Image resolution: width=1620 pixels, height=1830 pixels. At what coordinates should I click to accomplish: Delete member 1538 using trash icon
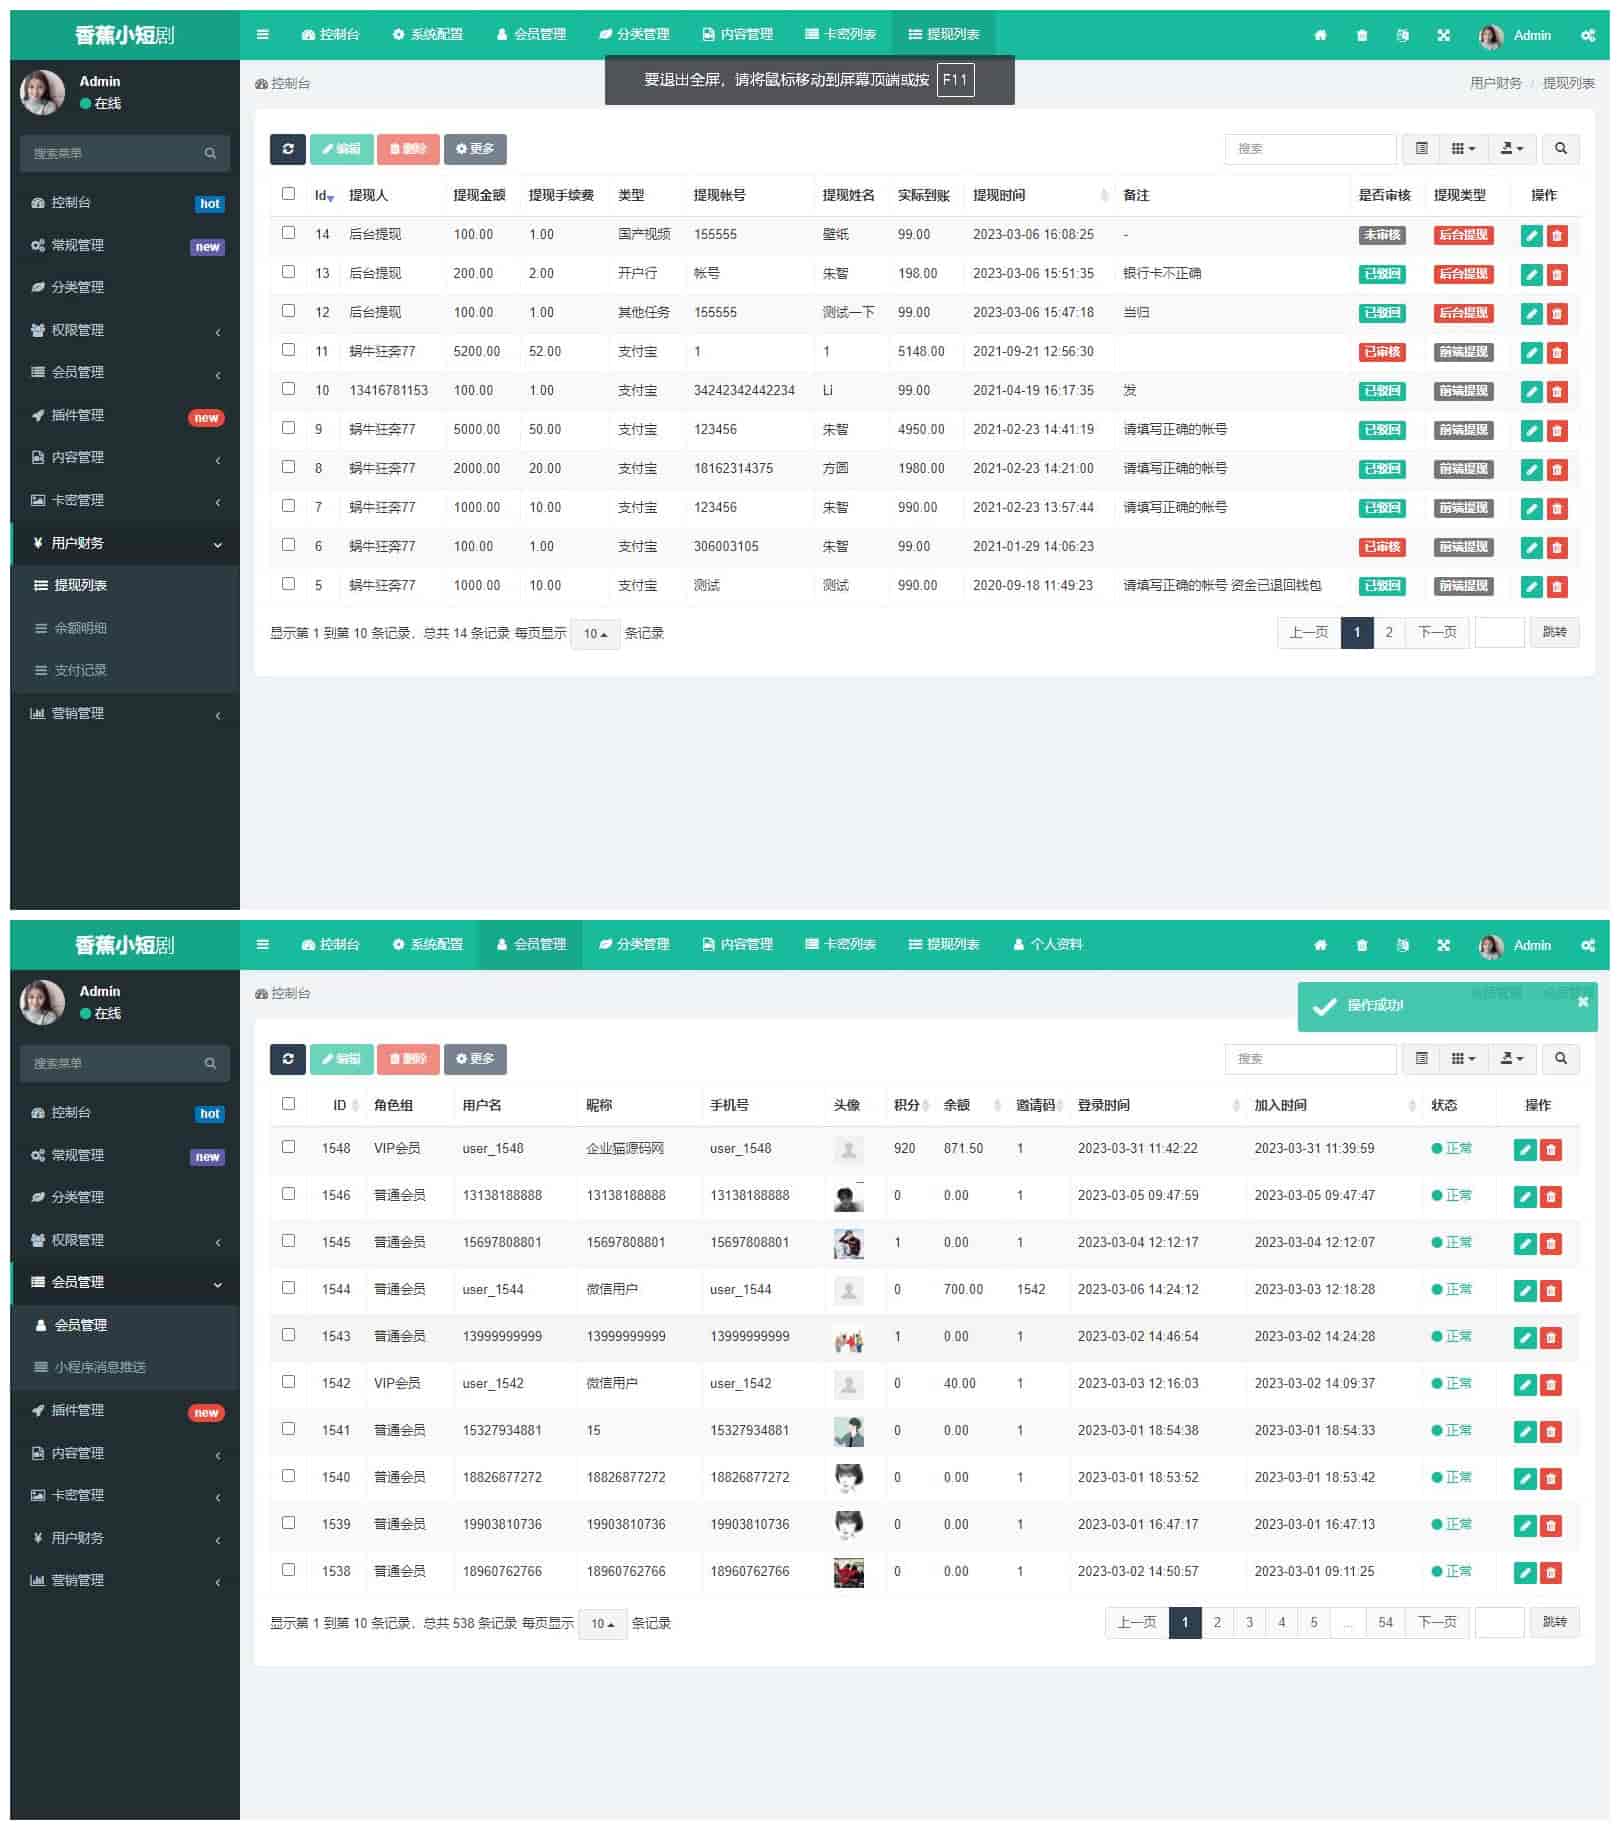[1550, 1573]
